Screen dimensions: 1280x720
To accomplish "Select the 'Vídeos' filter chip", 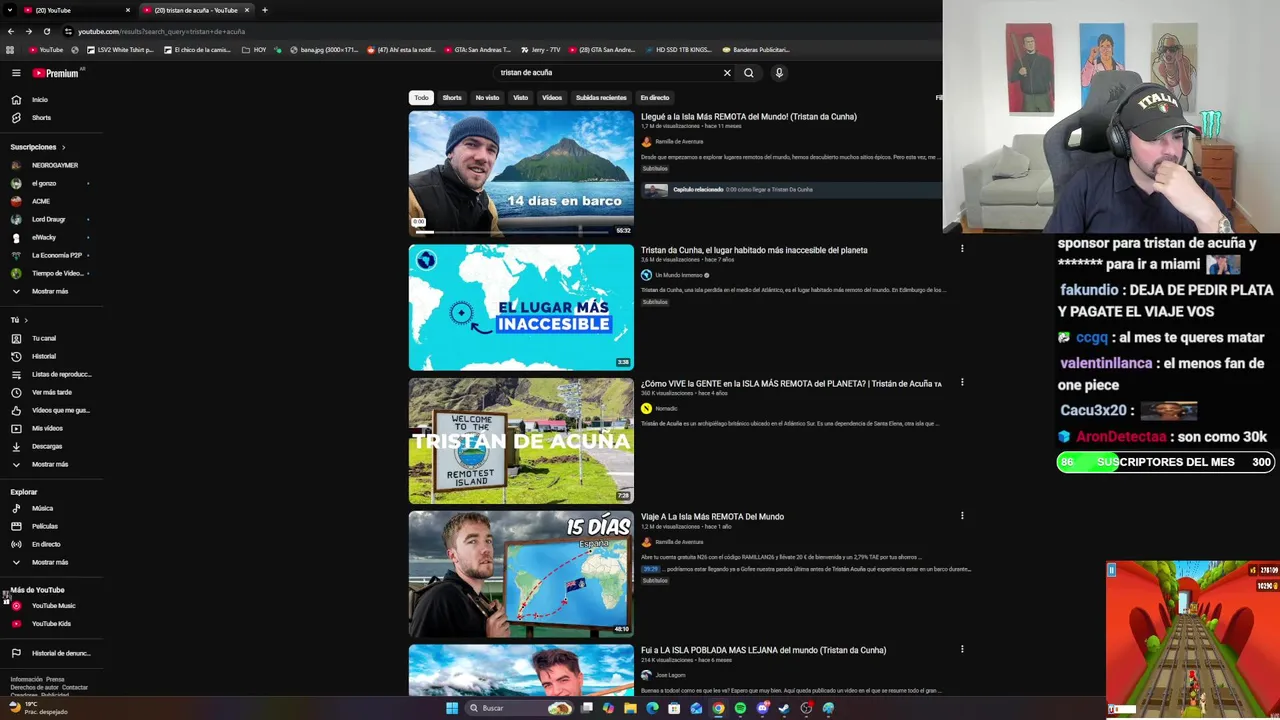I will coord(552,97).
